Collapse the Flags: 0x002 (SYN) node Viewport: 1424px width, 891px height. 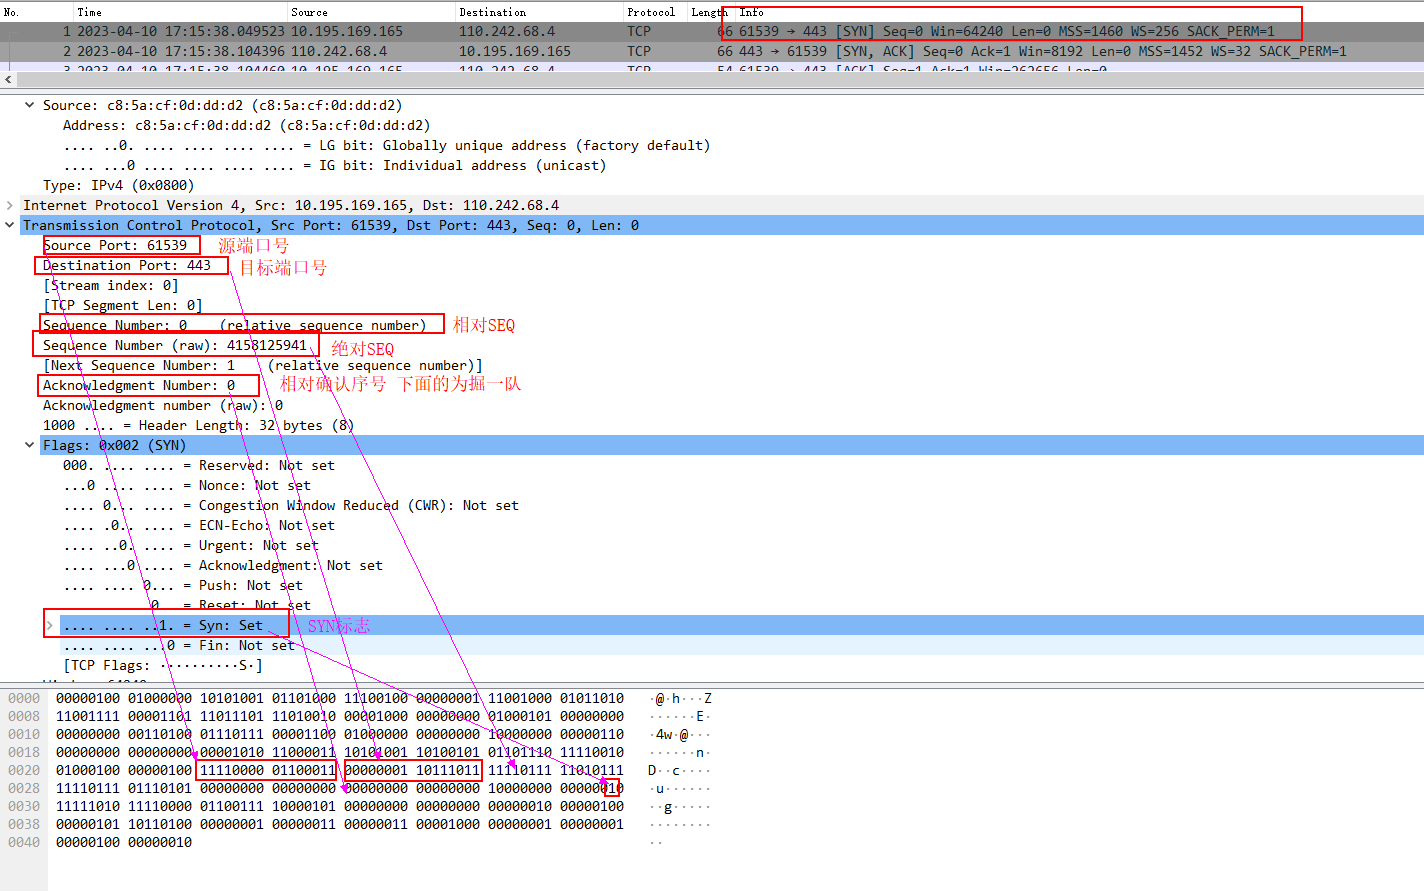(30, 445)
